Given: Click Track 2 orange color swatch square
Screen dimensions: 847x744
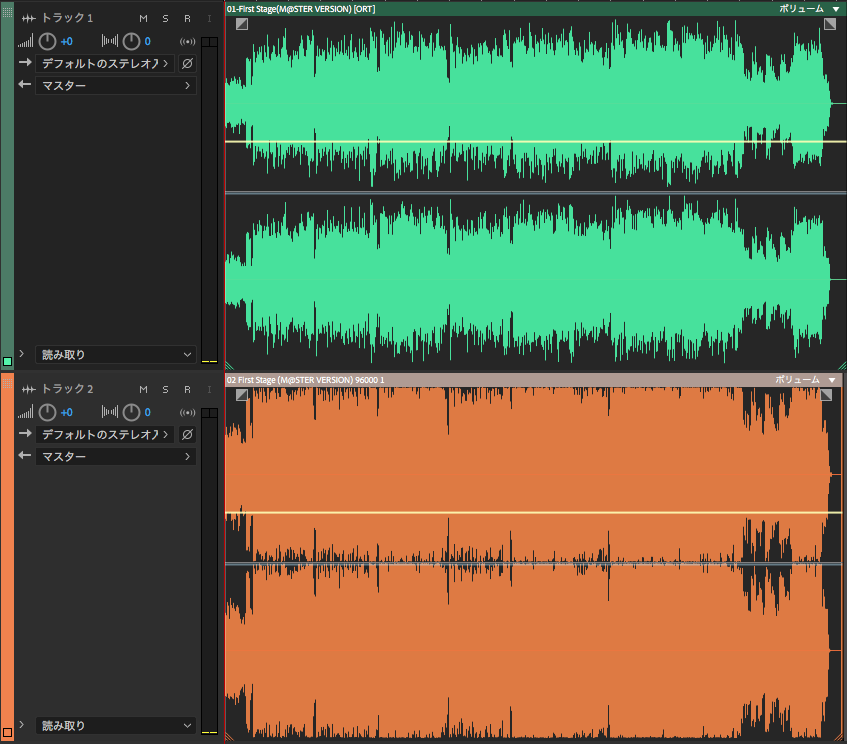Looking at the screenshot, I should click(x=8, y=733).
